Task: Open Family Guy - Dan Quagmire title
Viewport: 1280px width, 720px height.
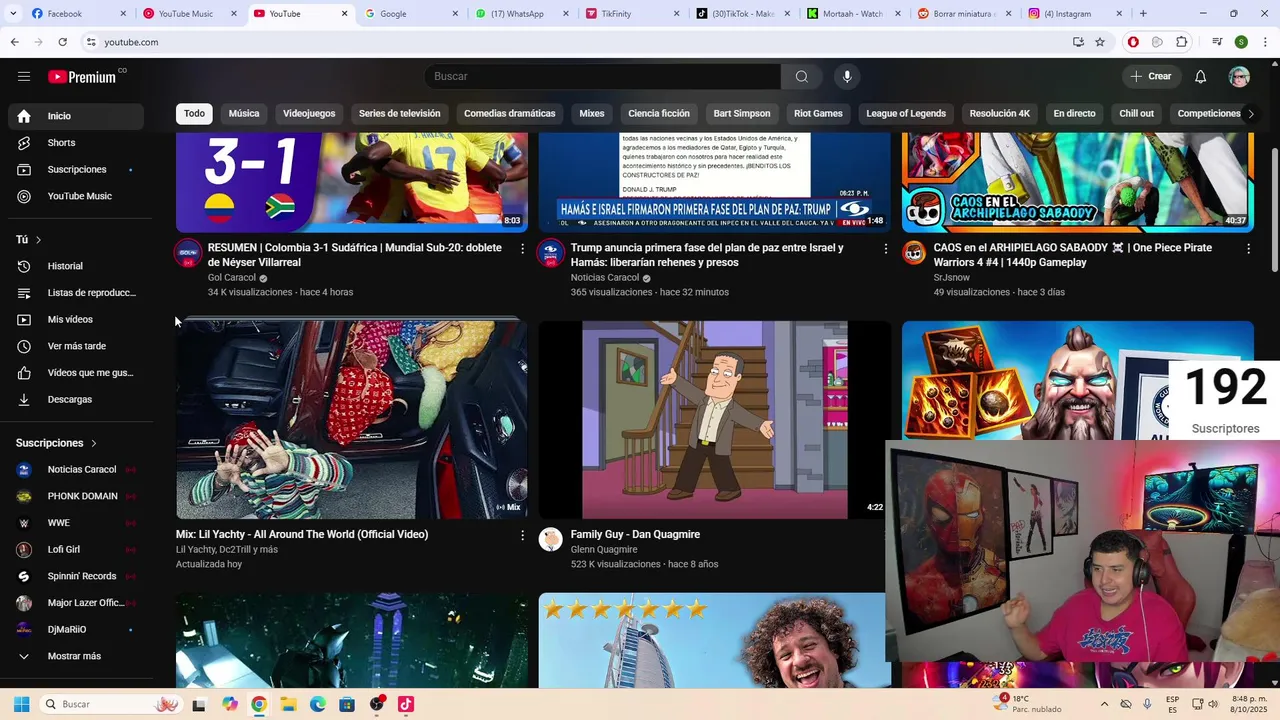Action: tap(635, 535)
